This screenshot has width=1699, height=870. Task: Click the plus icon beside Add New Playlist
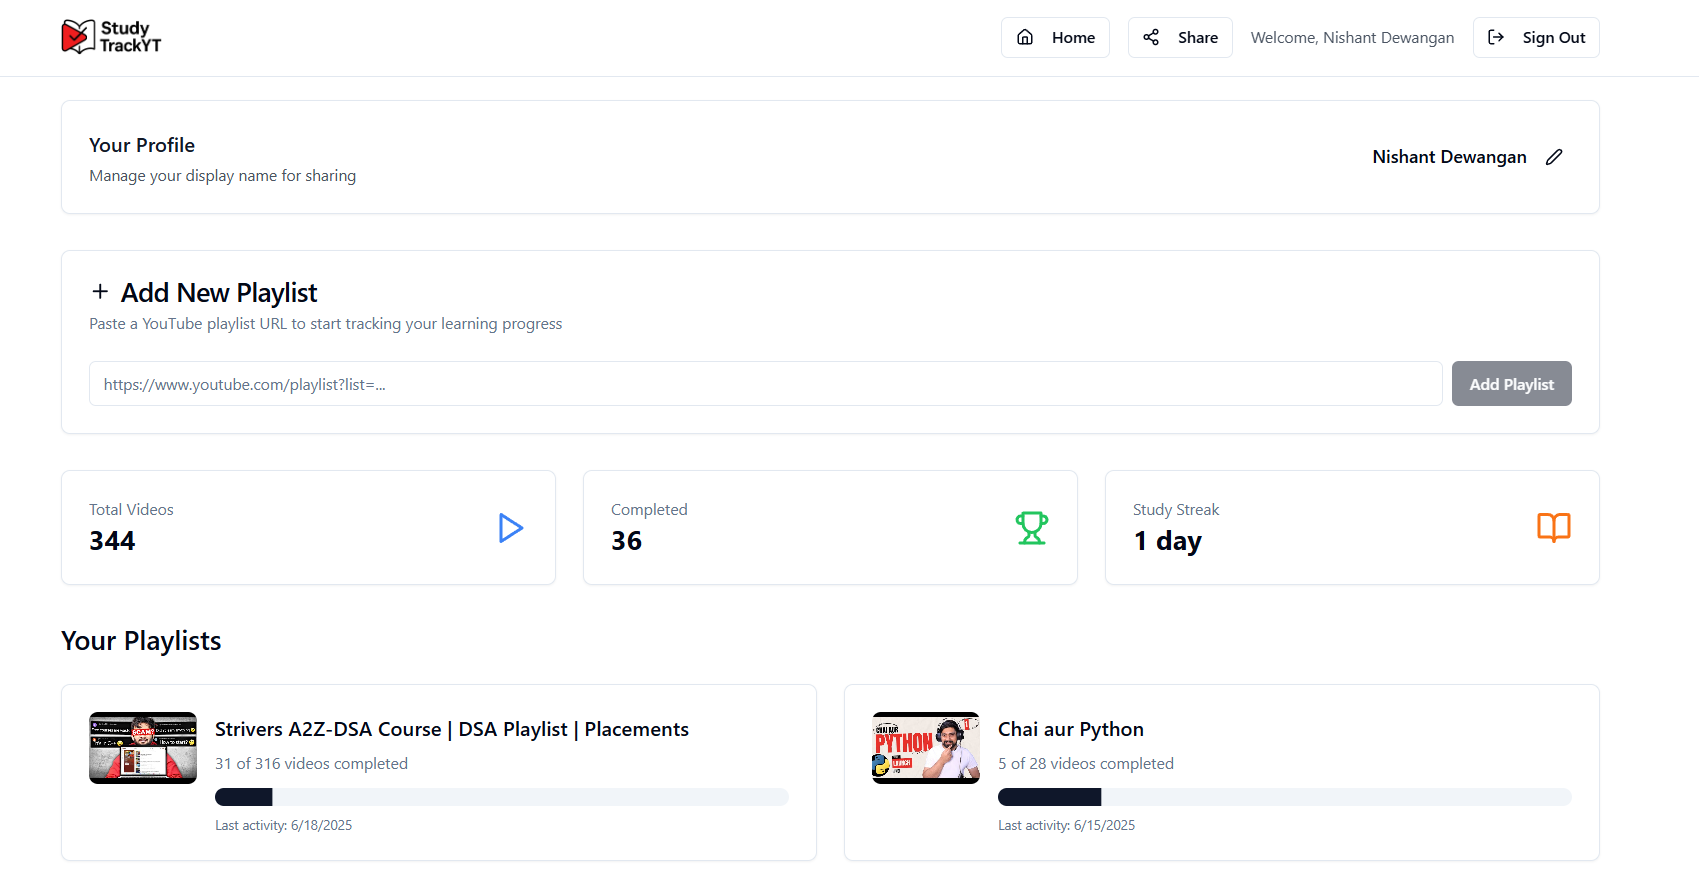(100, 292)
